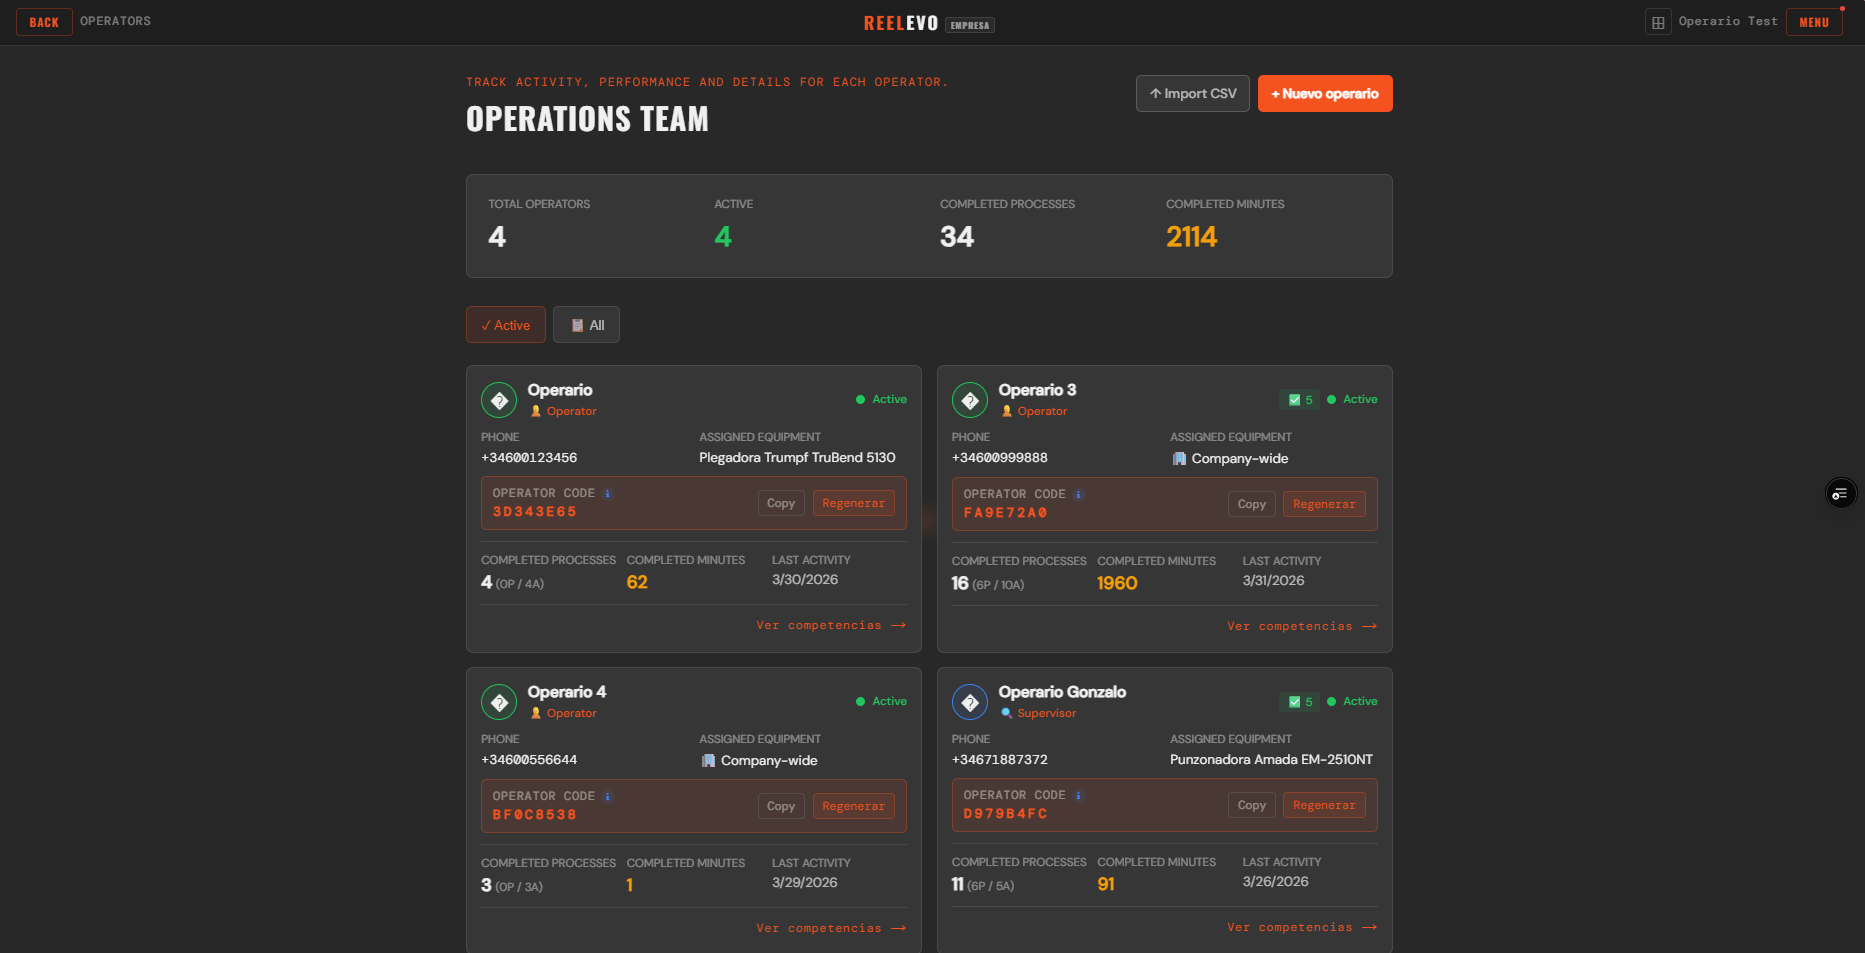Copy Operario 4's operator code BF0C8538
This screenshot has height=953, width=1865.
click(780, 805)
